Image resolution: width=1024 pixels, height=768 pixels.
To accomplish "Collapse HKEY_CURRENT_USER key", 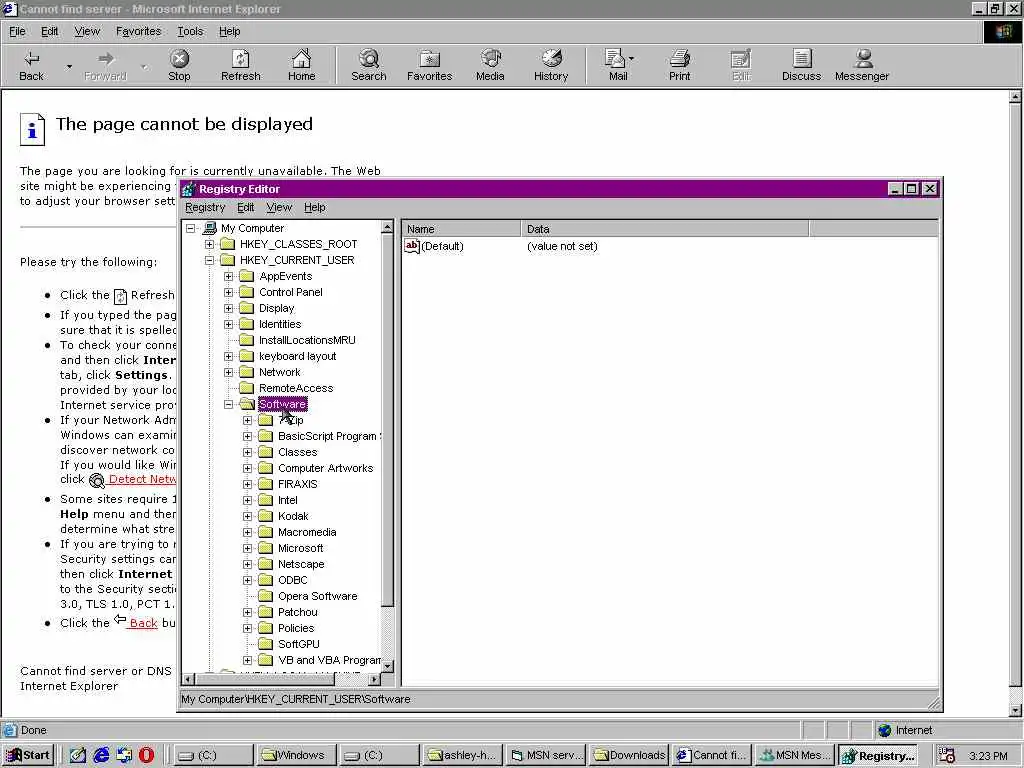I will pos(209,260).
